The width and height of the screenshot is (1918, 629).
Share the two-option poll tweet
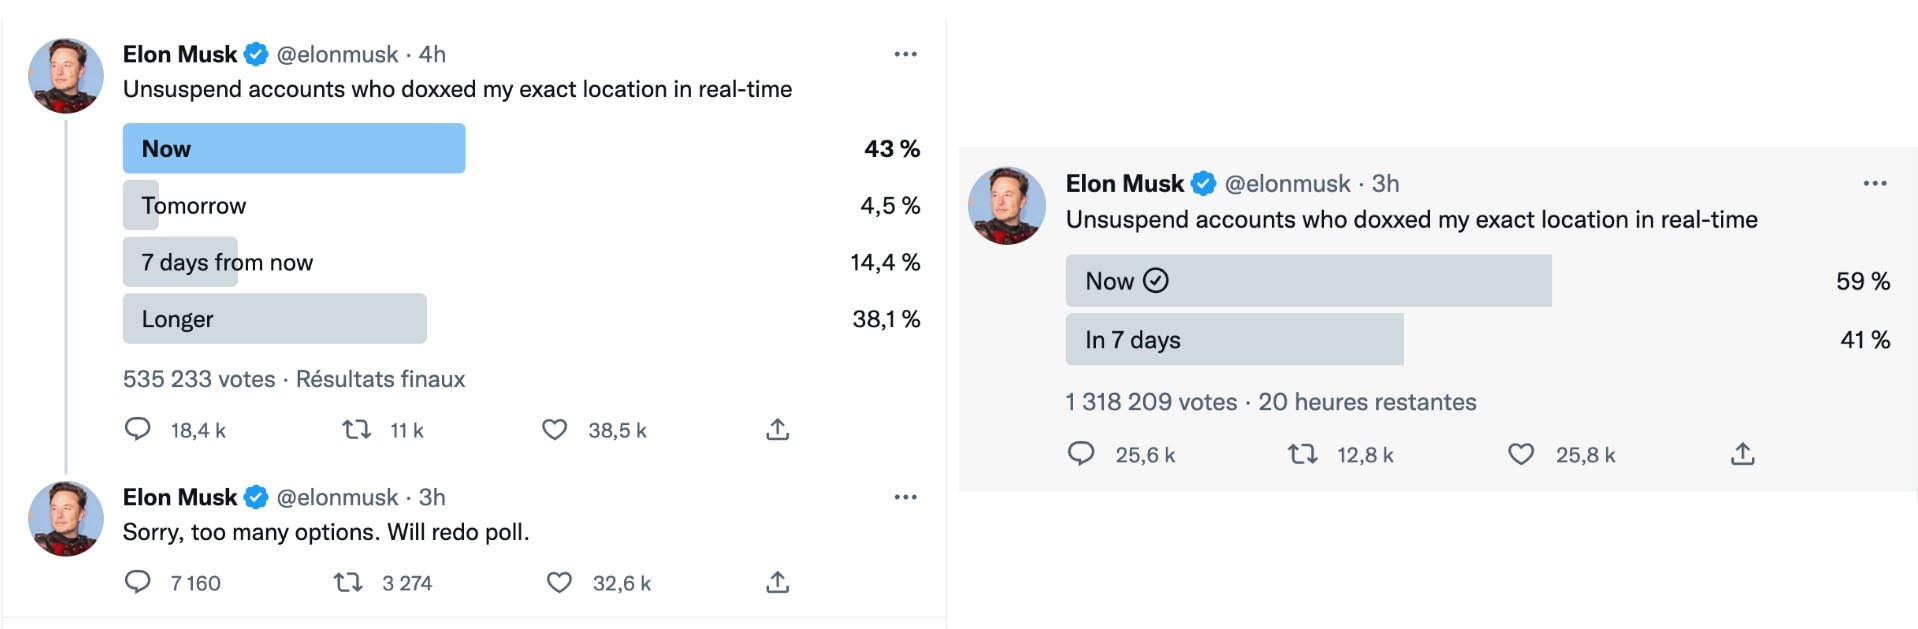1743,454
